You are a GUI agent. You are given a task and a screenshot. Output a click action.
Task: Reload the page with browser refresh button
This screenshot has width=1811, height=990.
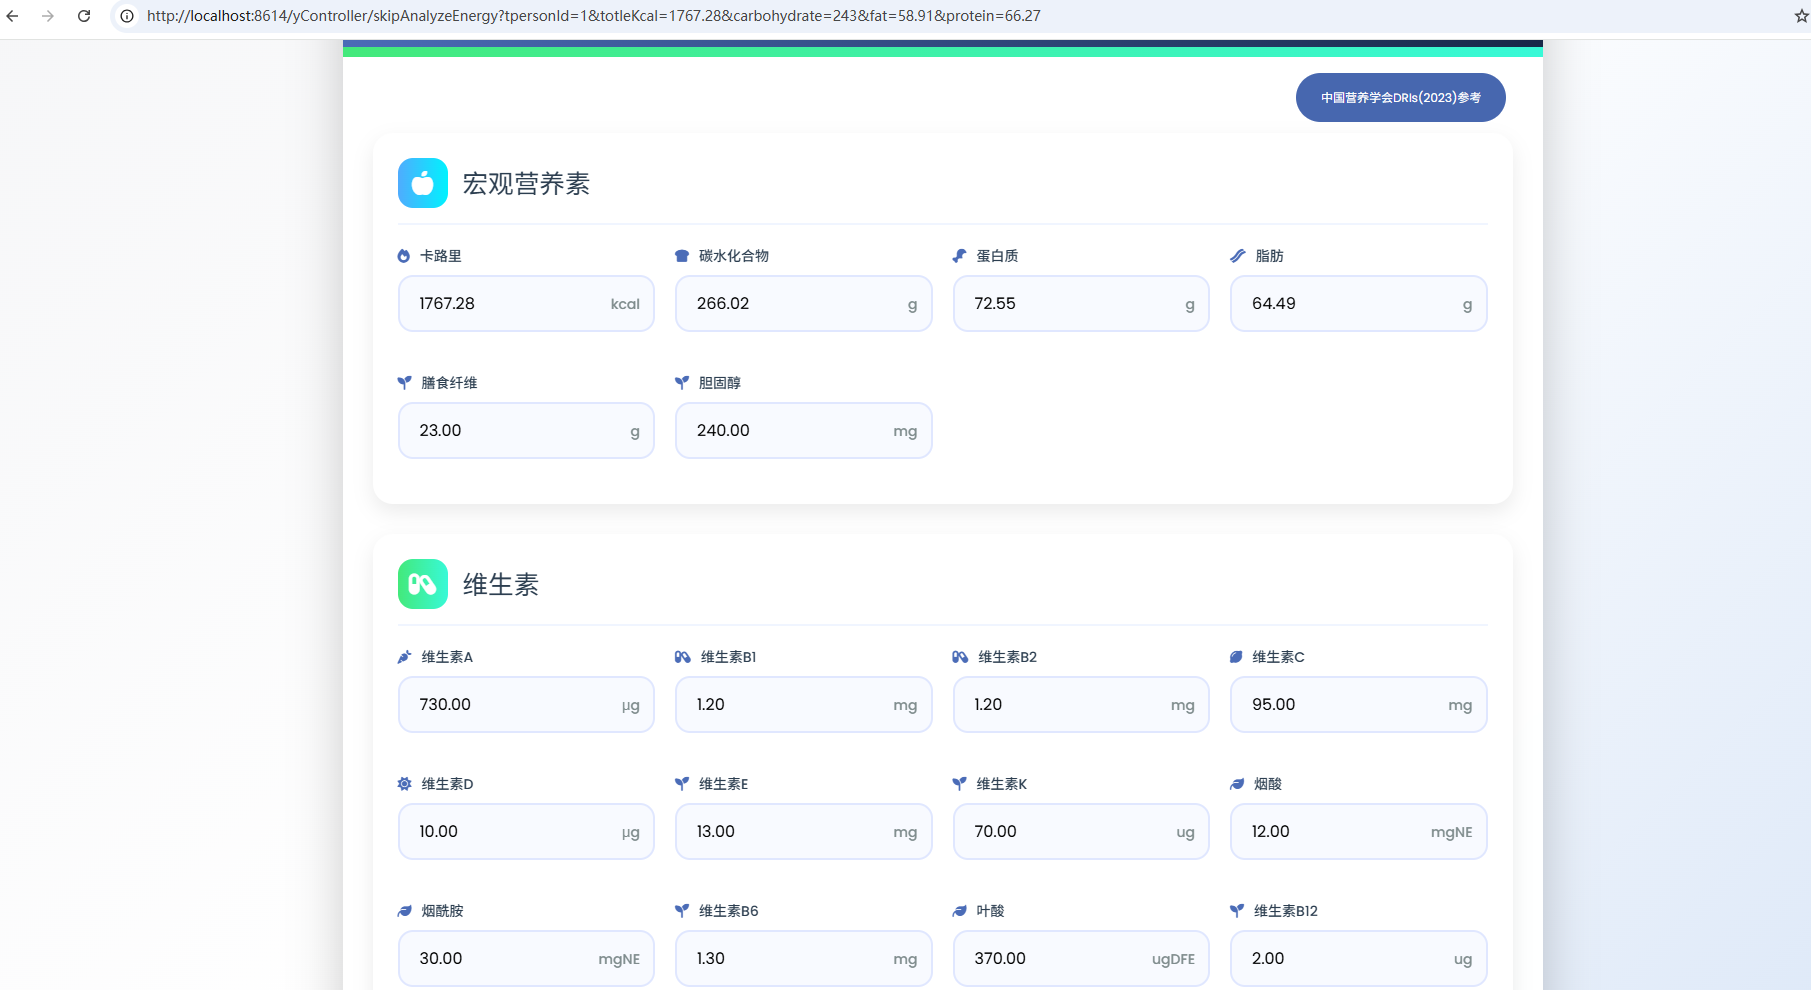pos(84,16)
